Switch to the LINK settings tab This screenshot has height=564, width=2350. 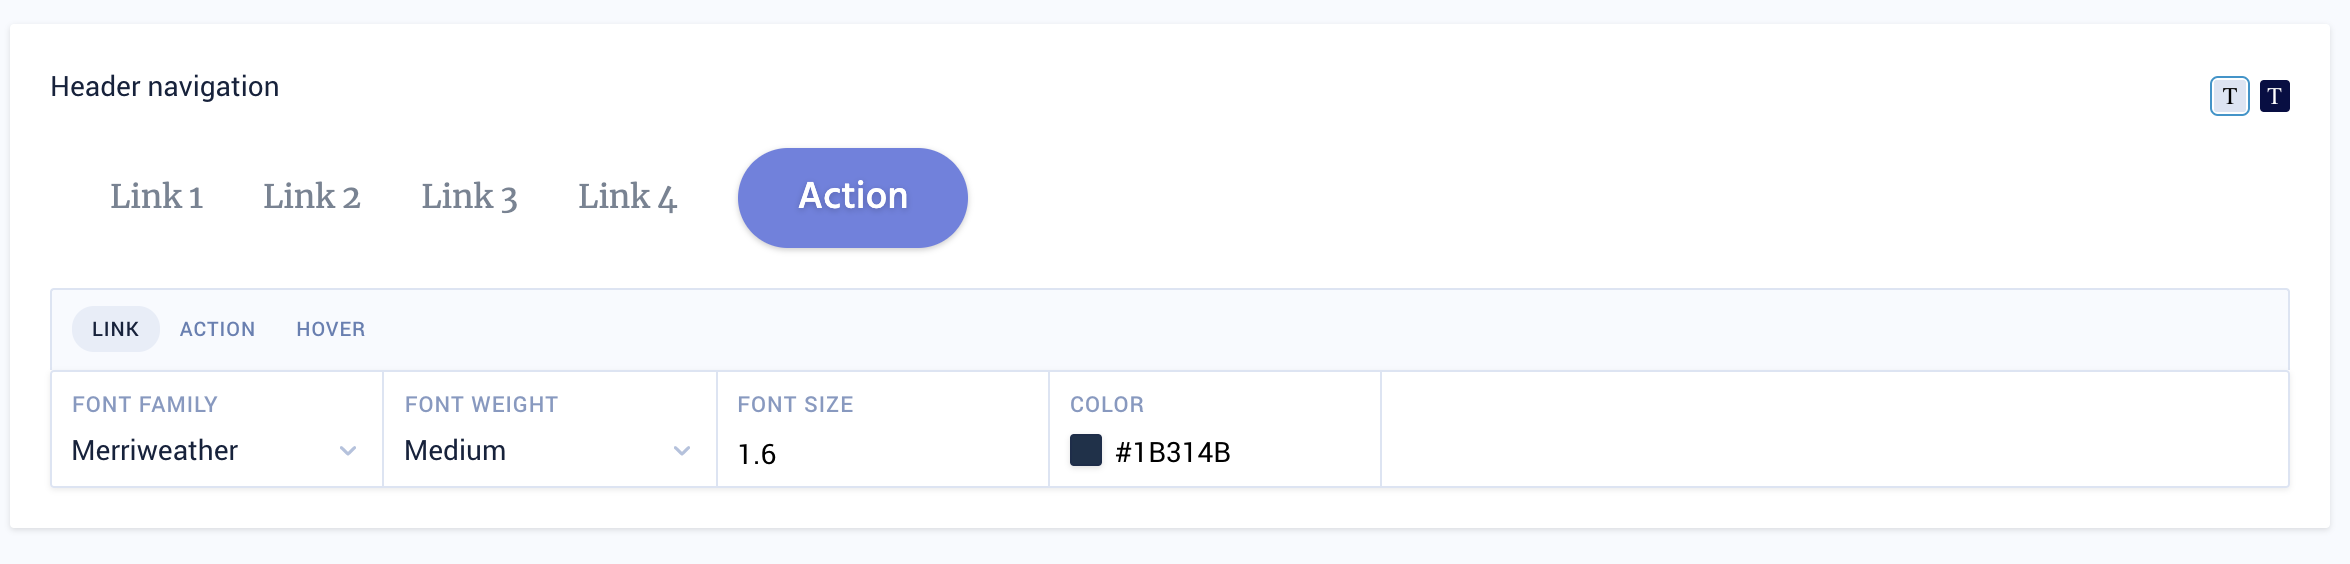pyautogui.click(x=115, y=329)
